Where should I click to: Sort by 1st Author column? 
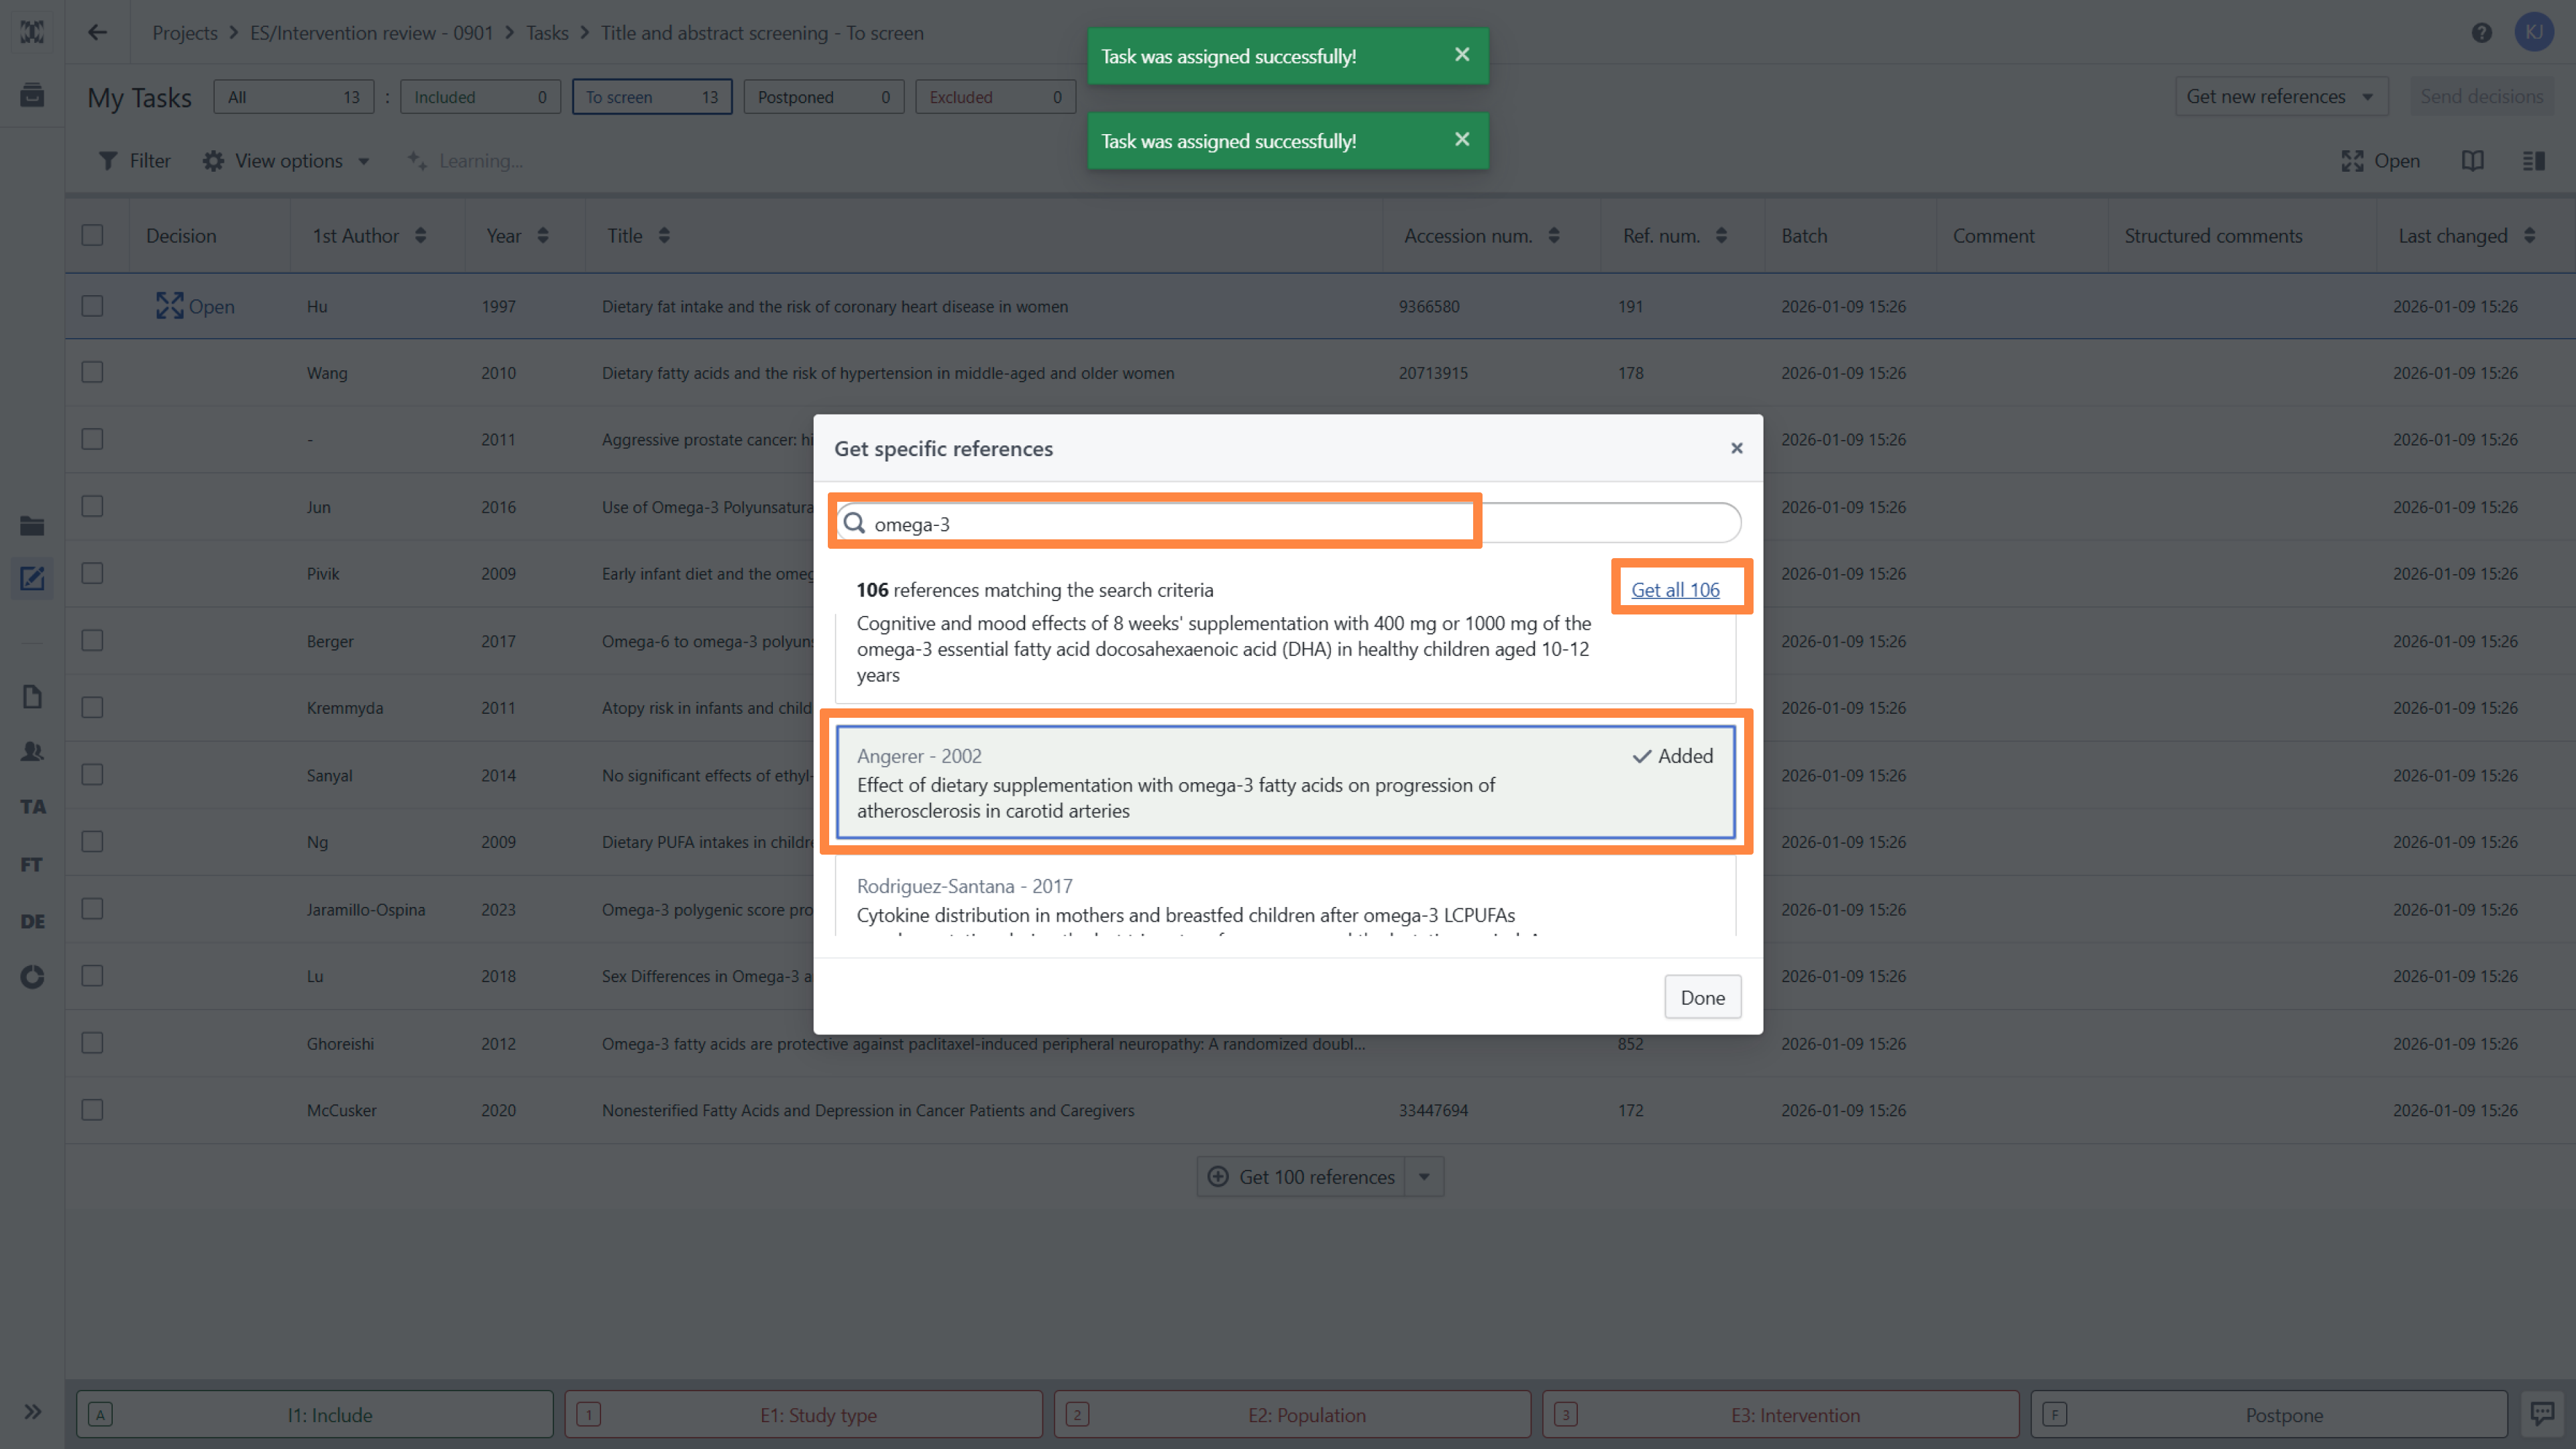pos(421,236)
